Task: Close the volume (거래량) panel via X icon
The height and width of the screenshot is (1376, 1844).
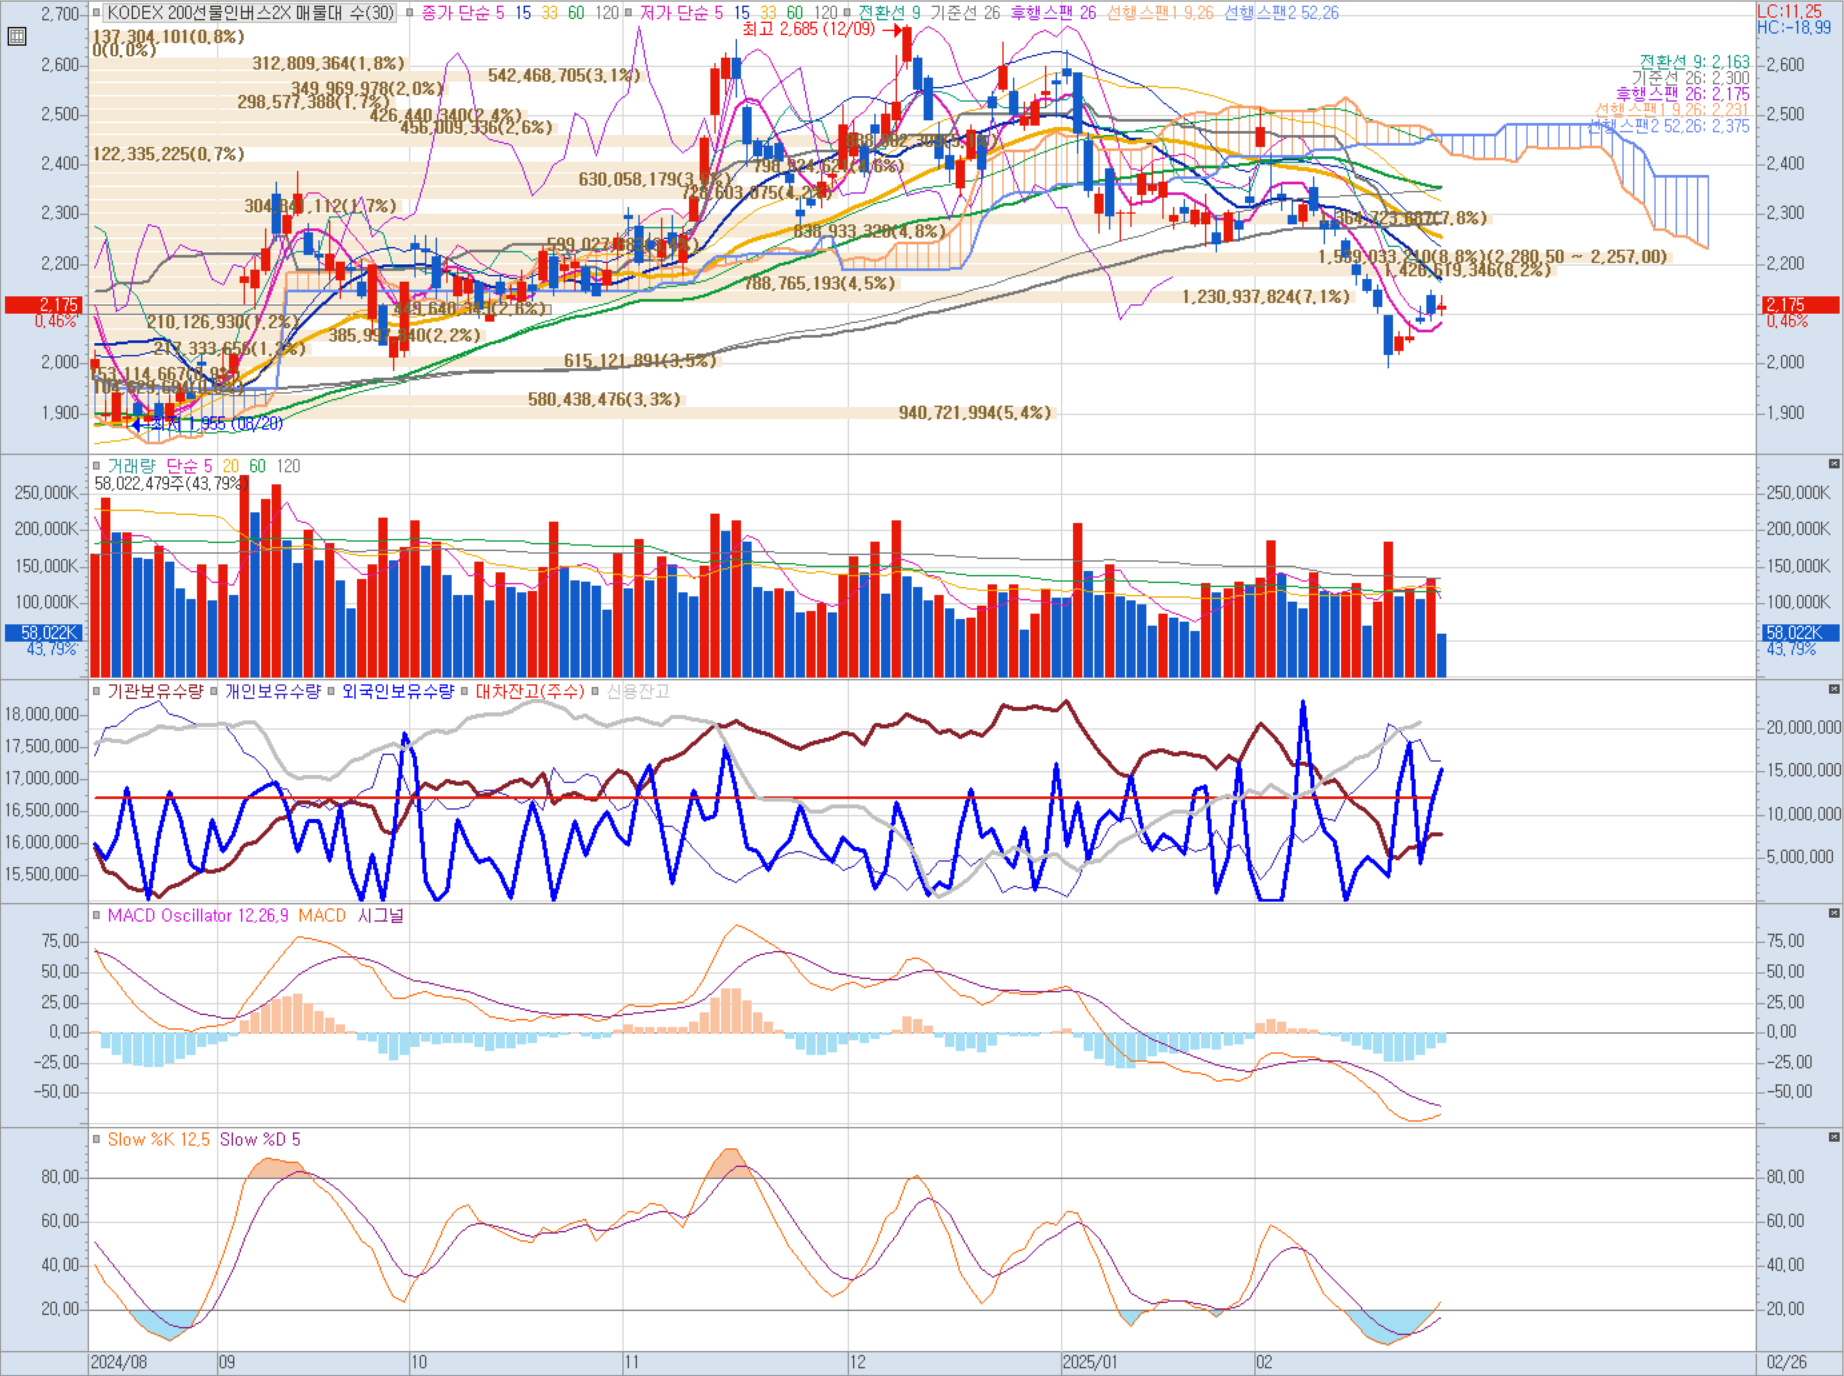Action: [x=1834, y=464]
